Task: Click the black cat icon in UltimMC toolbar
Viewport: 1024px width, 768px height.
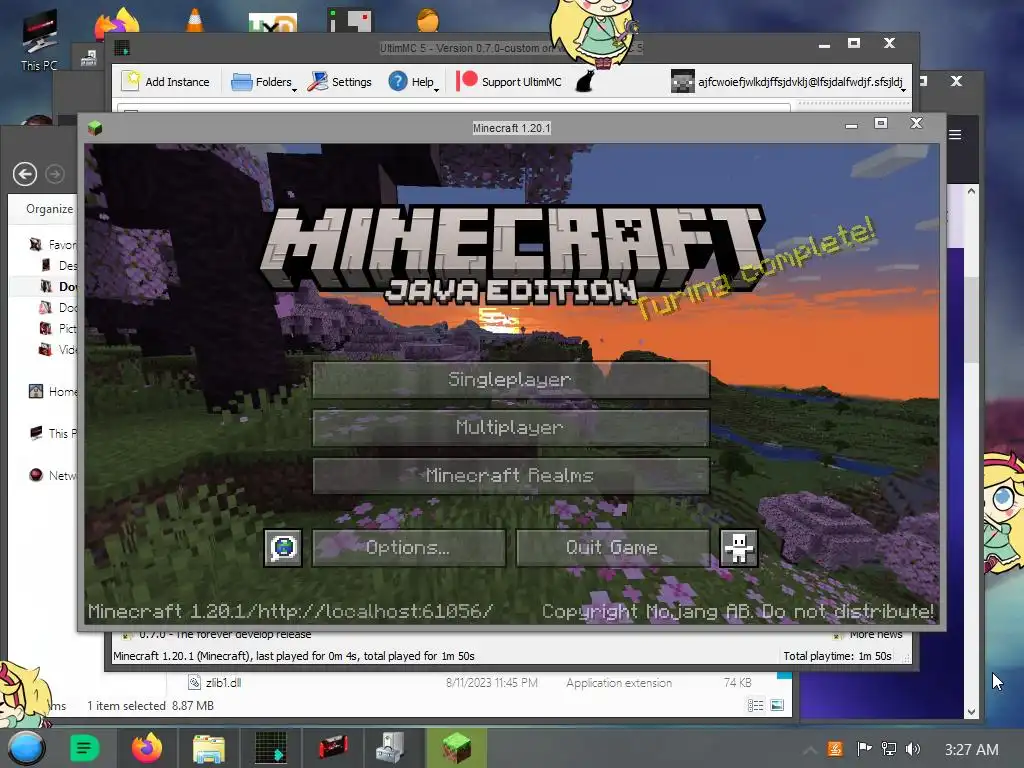Action: pyautogui.click(x=584, y=82)
